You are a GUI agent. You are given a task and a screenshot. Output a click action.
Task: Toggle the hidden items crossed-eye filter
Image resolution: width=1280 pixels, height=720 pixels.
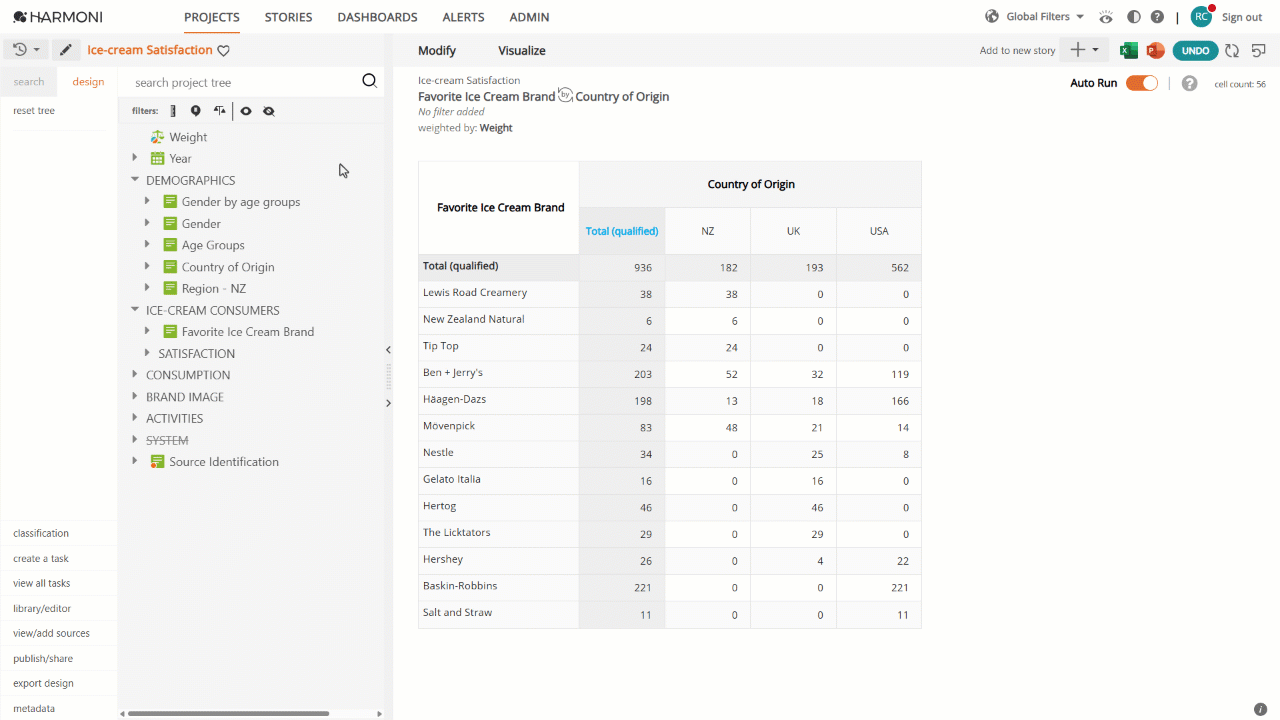(269, 111)
